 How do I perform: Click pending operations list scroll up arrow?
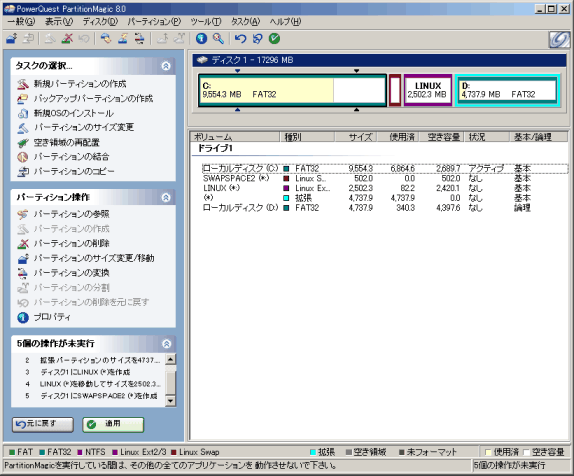click(170, 359)
